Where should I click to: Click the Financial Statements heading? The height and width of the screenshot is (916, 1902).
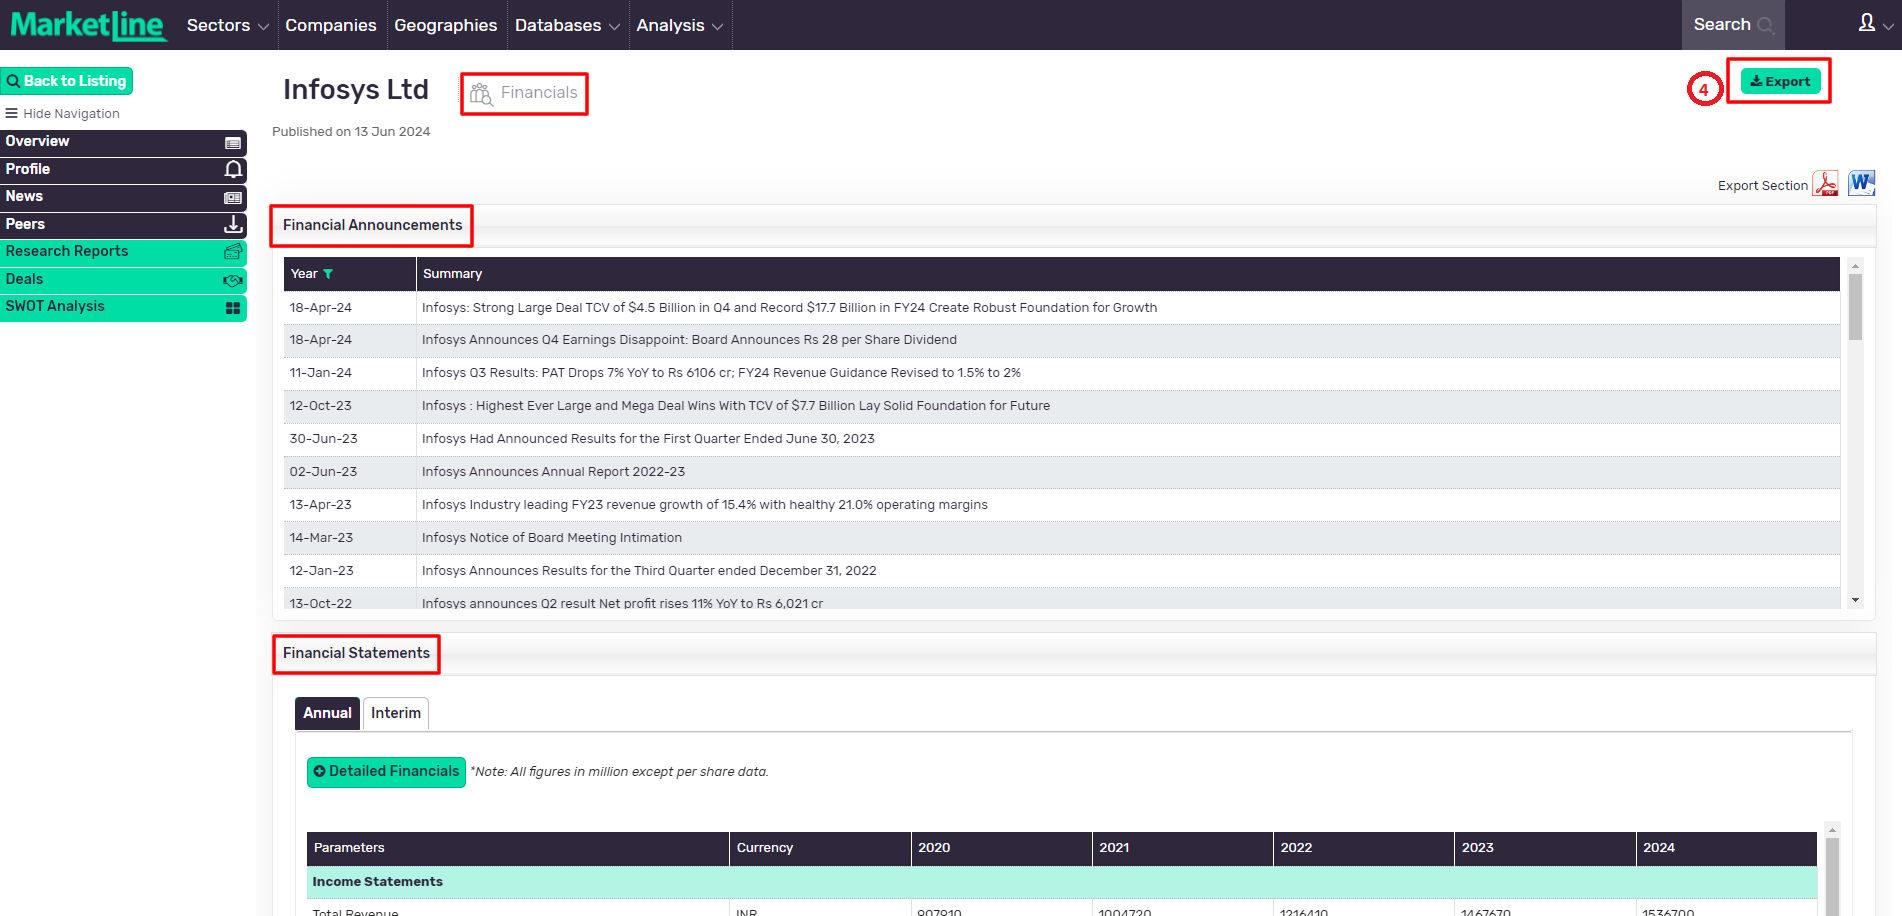(356, 653)
